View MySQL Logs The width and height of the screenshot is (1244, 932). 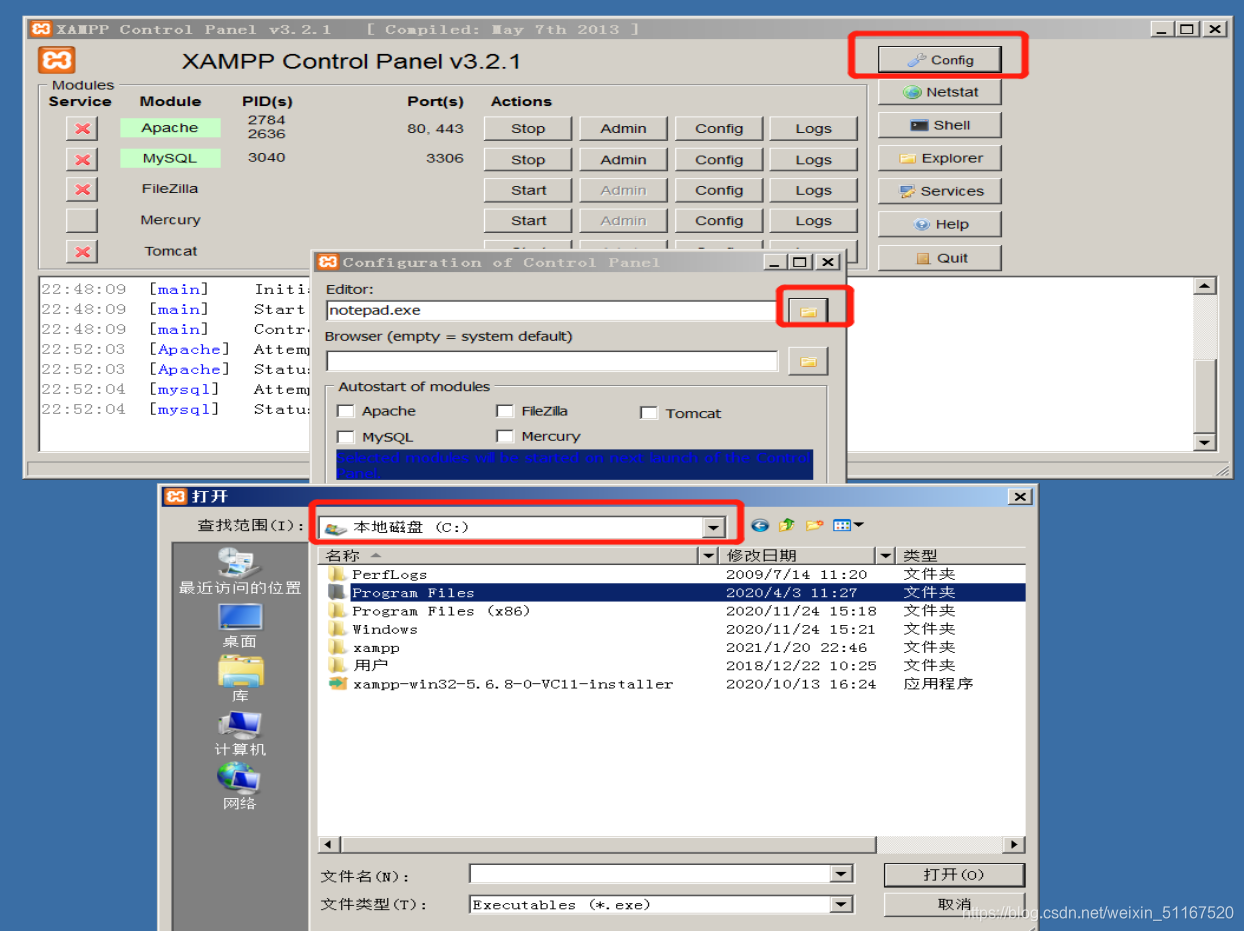(x=814, y=159)
